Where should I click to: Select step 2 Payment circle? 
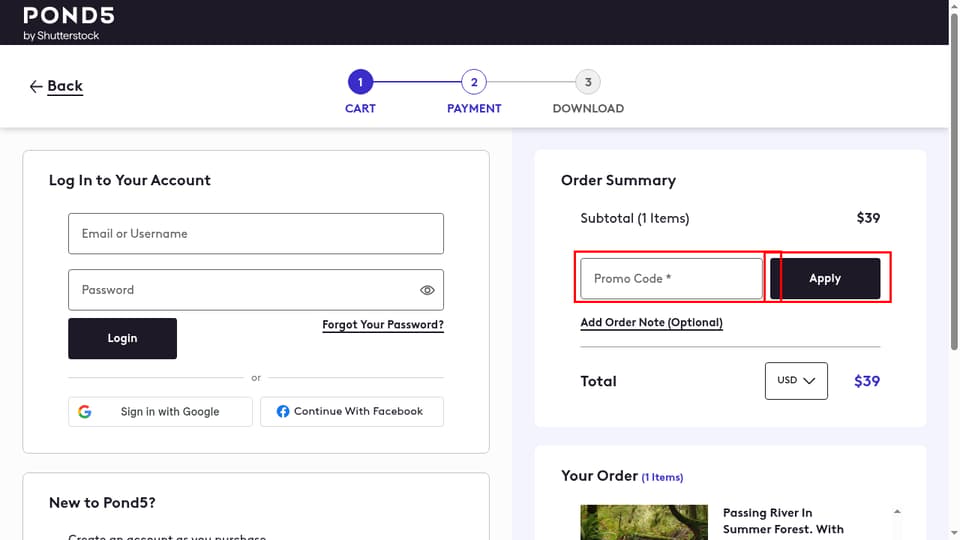point(474,82)
